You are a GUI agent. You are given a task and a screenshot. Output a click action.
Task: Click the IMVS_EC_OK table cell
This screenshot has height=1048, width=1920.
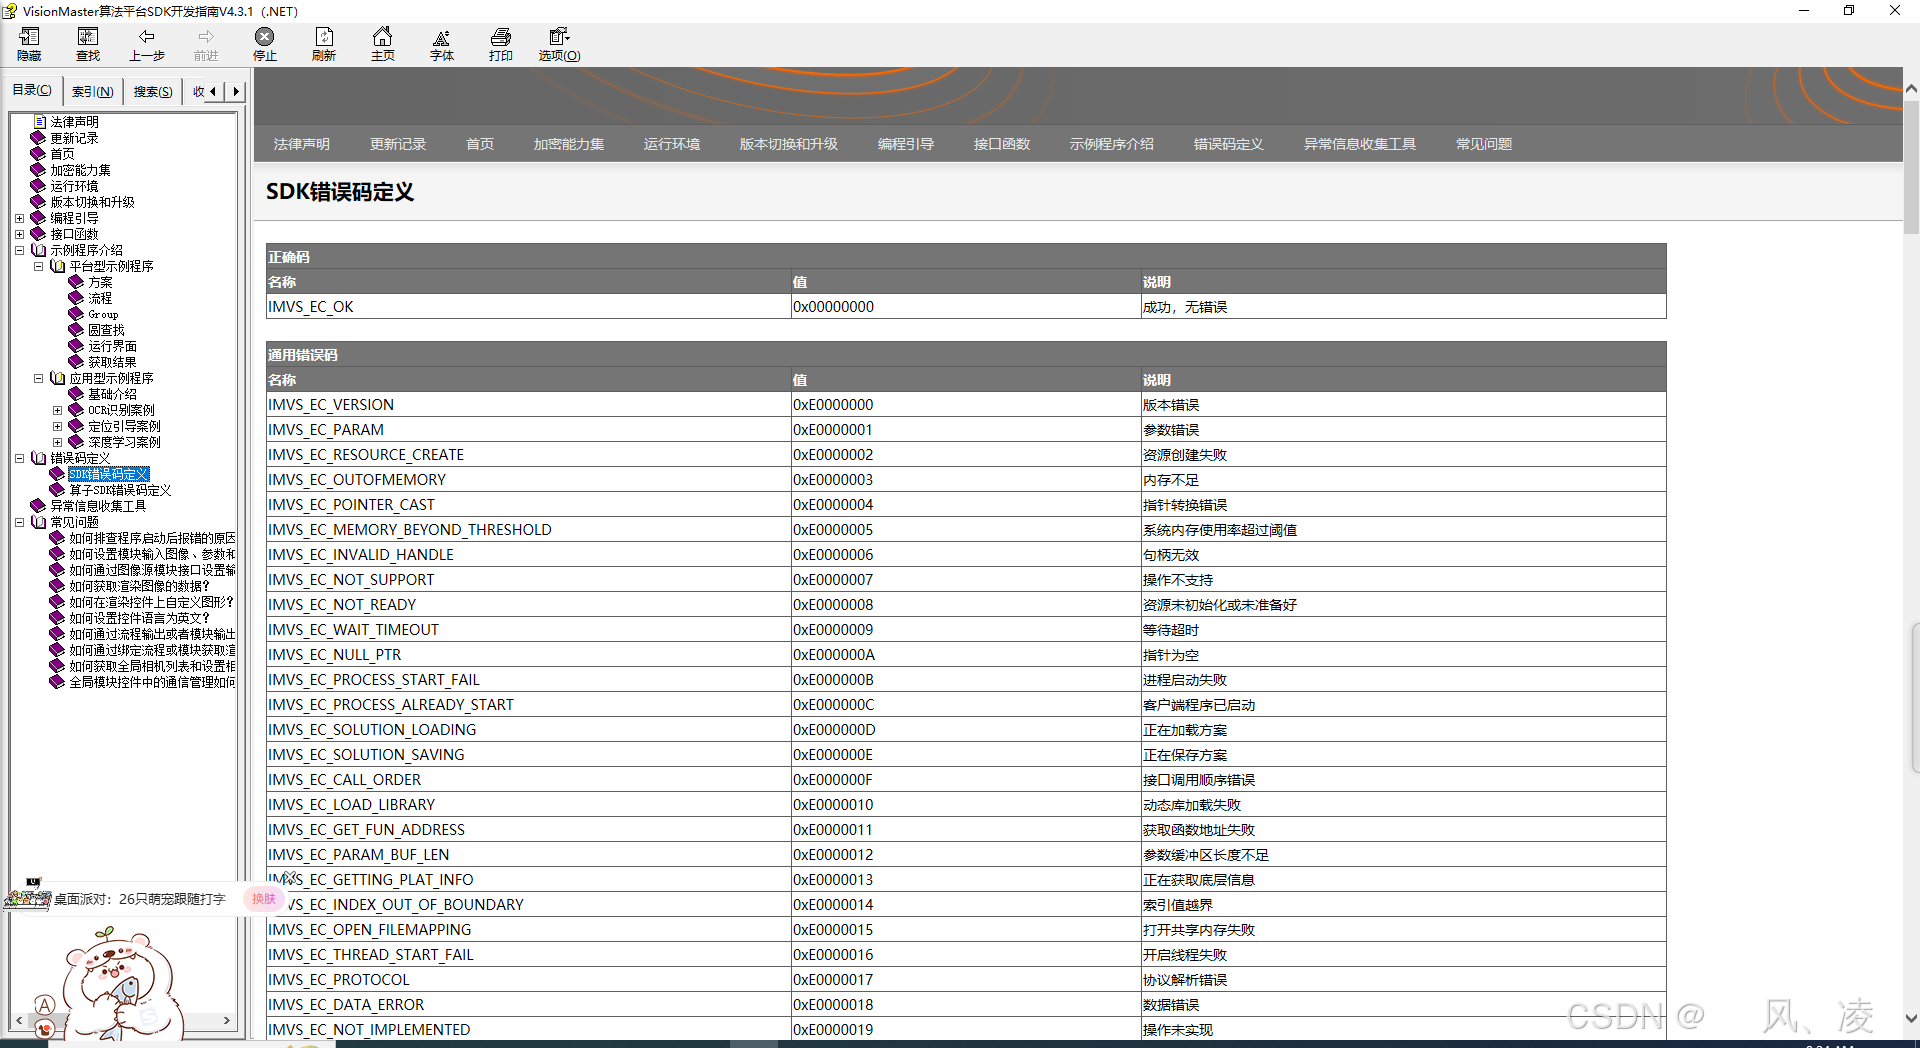click(x=528, y=307)
